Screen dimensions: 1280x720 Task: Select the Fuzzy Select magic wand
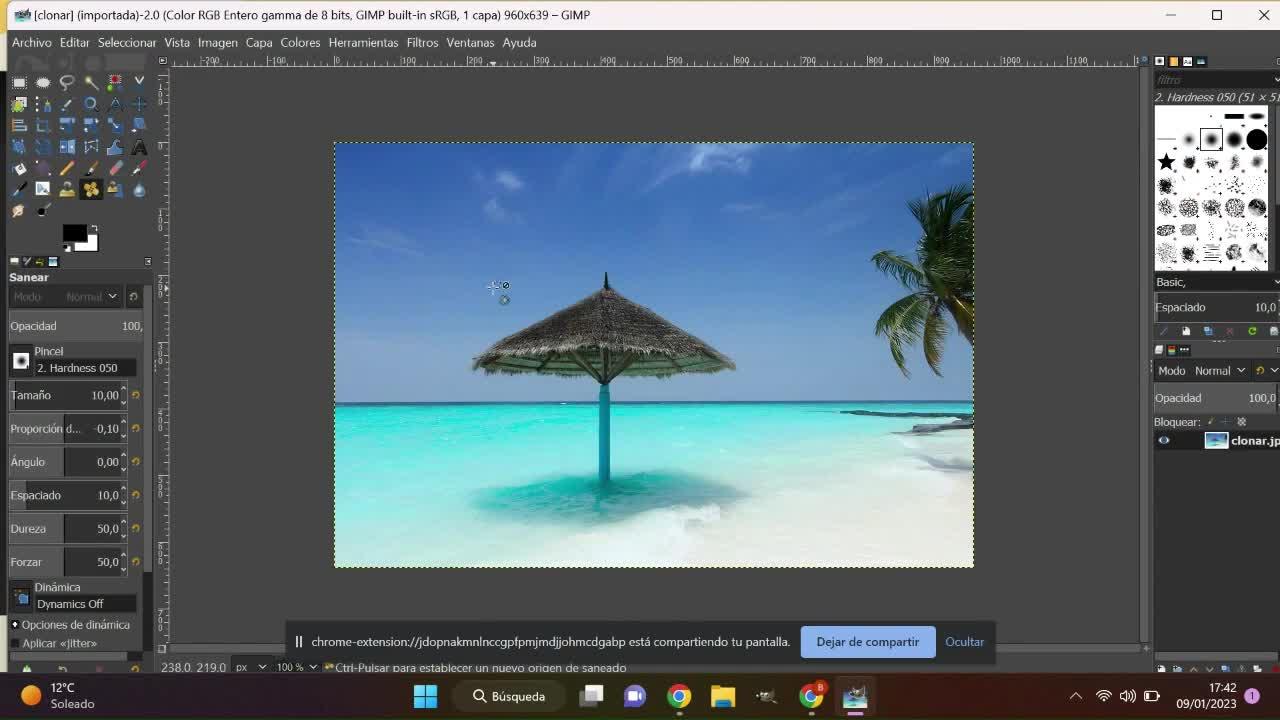[91, 82]
